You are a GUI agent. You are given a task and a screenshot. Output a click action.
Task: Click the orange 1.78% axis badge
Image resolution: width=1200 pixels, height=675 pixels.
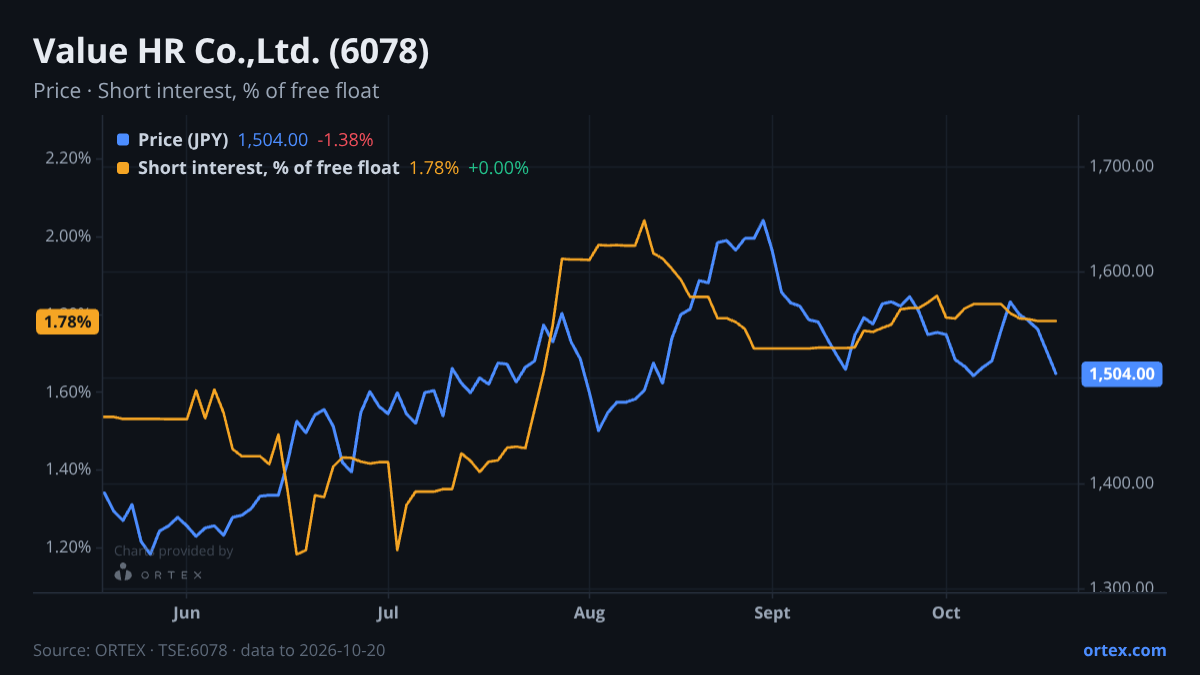tap(67, 322)
